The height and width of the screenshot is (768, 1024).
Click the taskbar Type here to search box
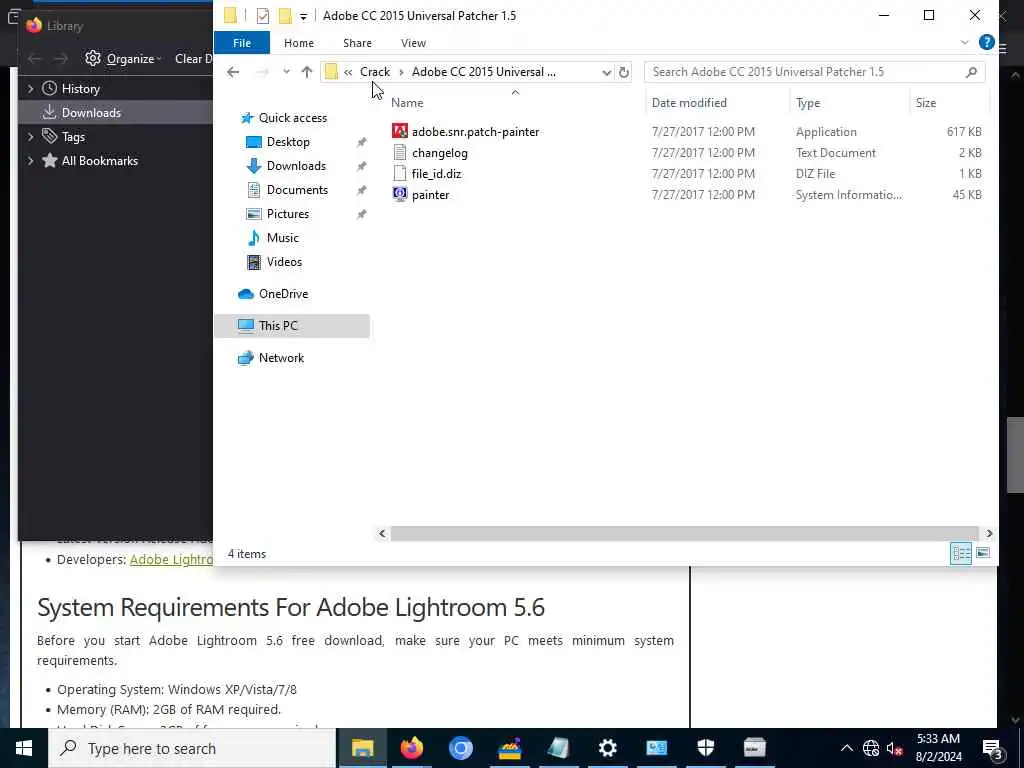coord(192,748)
